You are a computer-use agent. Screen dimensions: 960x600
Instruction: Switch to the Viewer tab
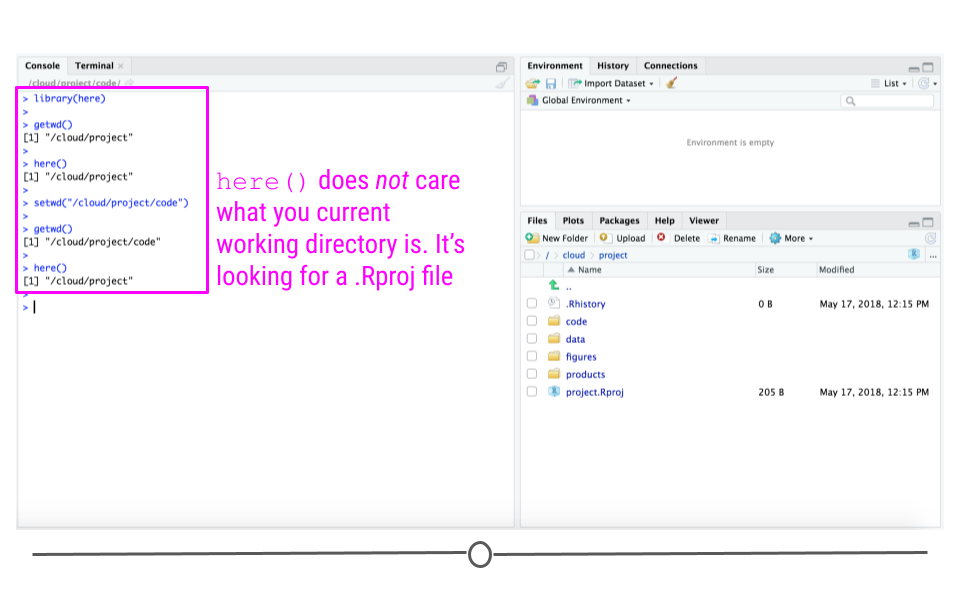click(703, 220)
